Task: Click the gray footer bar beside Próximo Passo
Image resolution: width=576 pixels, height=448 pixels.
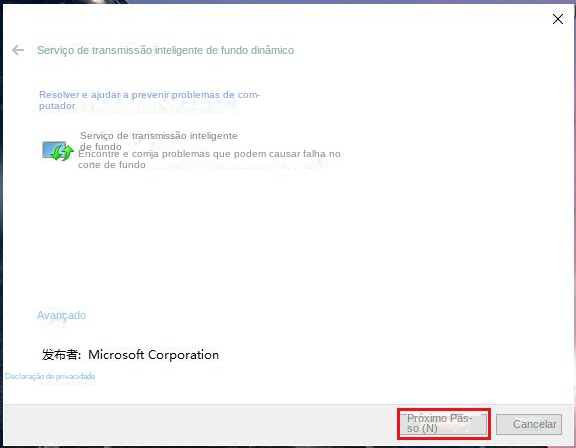Action: coord(198,424)
